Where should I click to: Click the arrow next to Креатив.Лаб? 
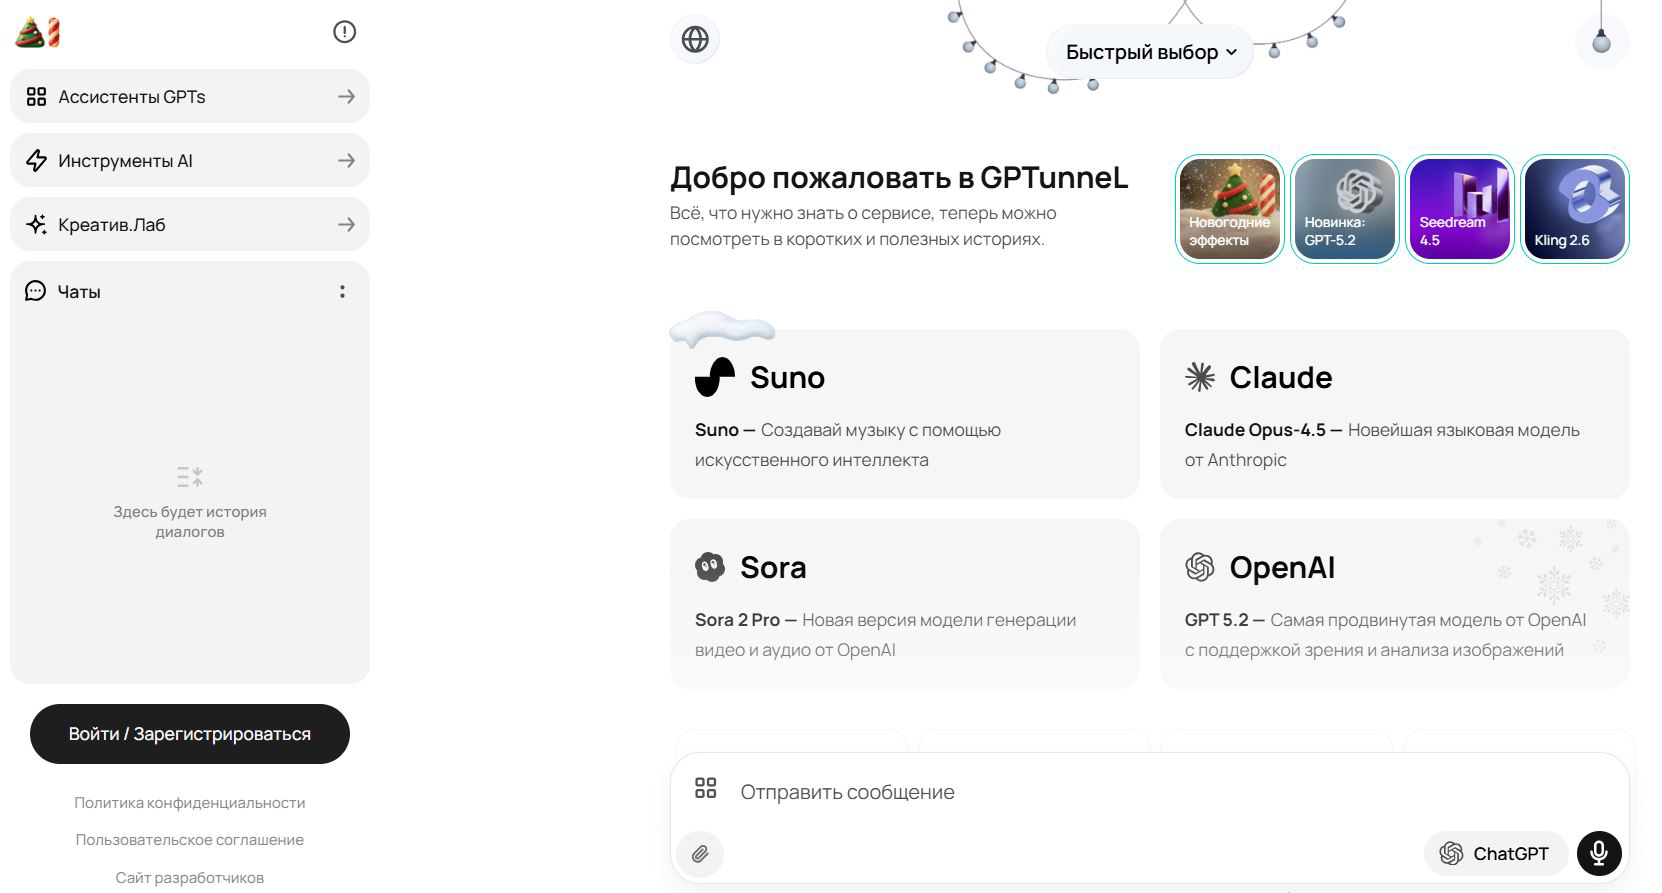pyautogui.click(x=346, y=224)
